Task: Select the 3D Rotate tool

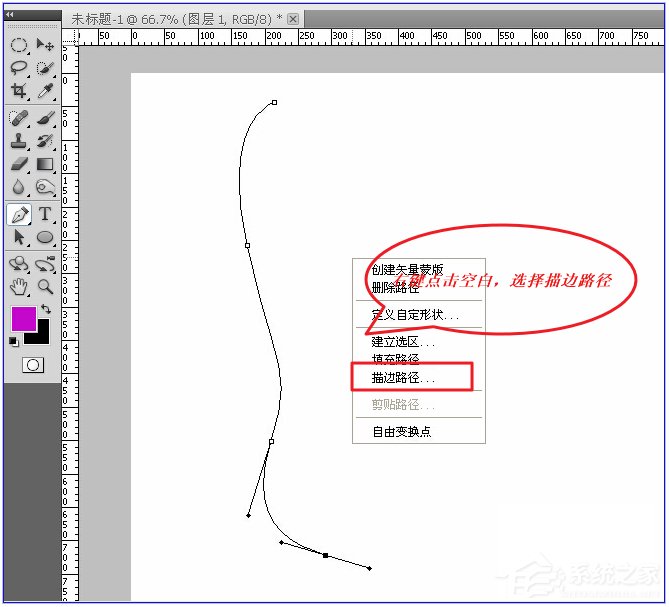Action: (18, 264)
